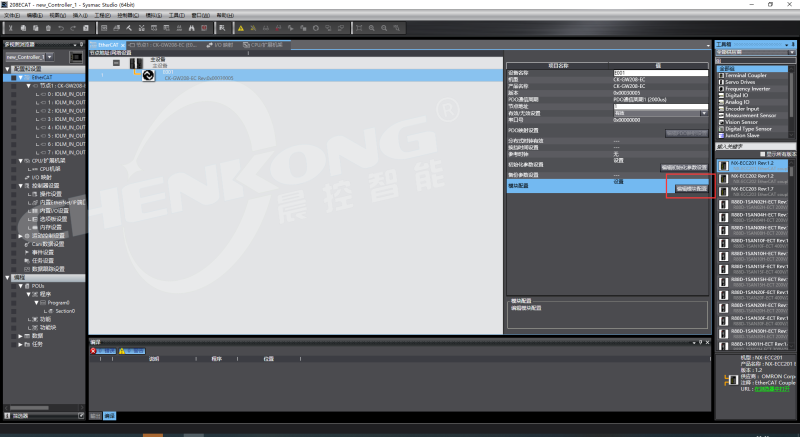Select the NX-ECC203 Rev:1.7 device in toolbox

[x=753, y=191]
